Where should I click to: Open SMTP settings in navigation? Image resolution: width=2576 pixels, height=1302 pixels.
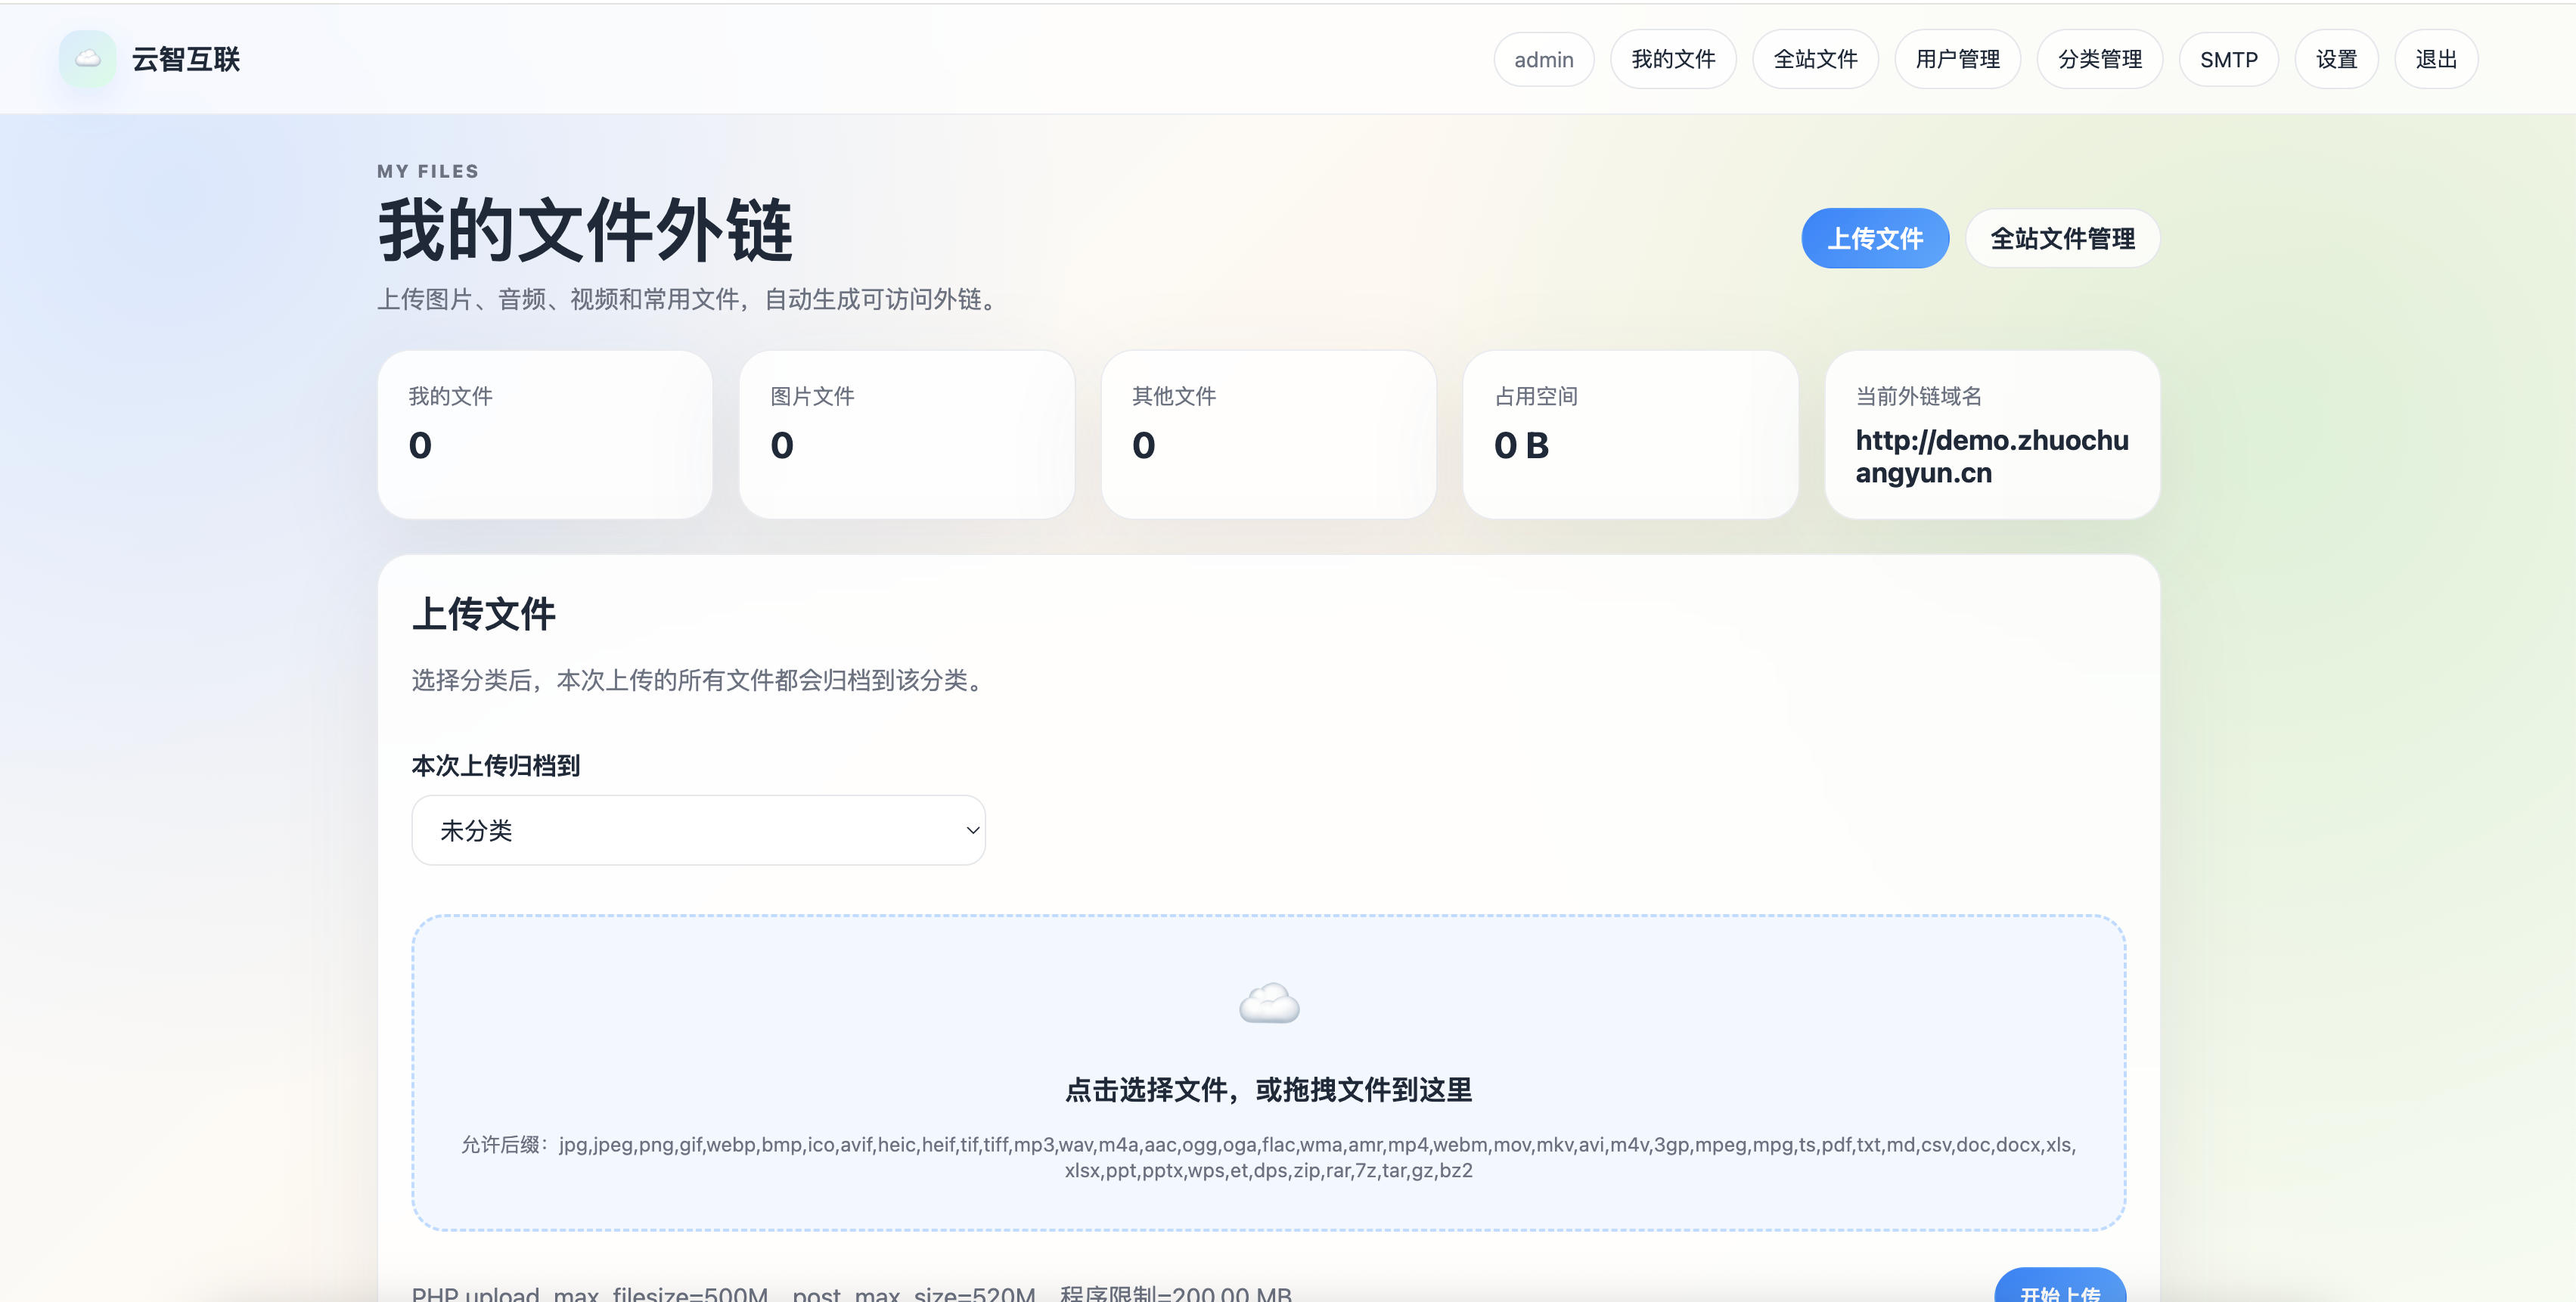point(2228,59)
